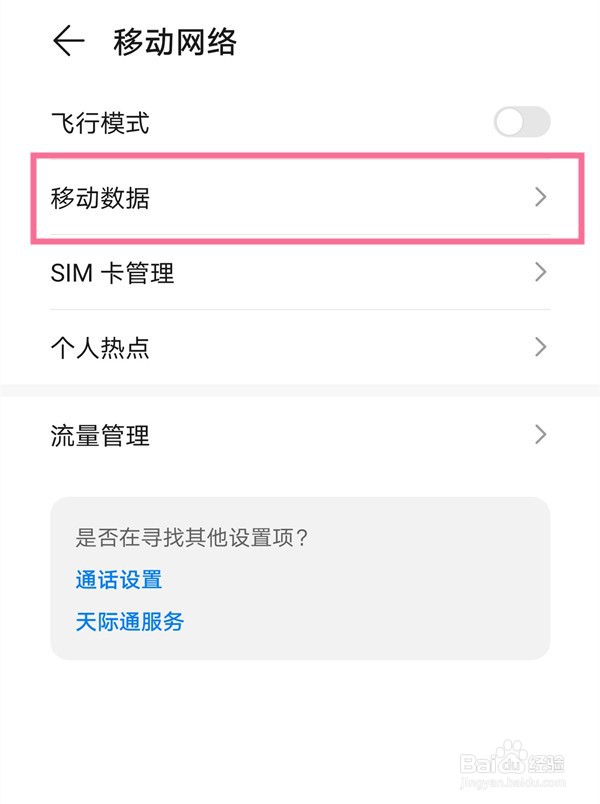
Task: Click the 个人热点 chevron arrow
Action: pyautogui.click(x=541, y=347)
